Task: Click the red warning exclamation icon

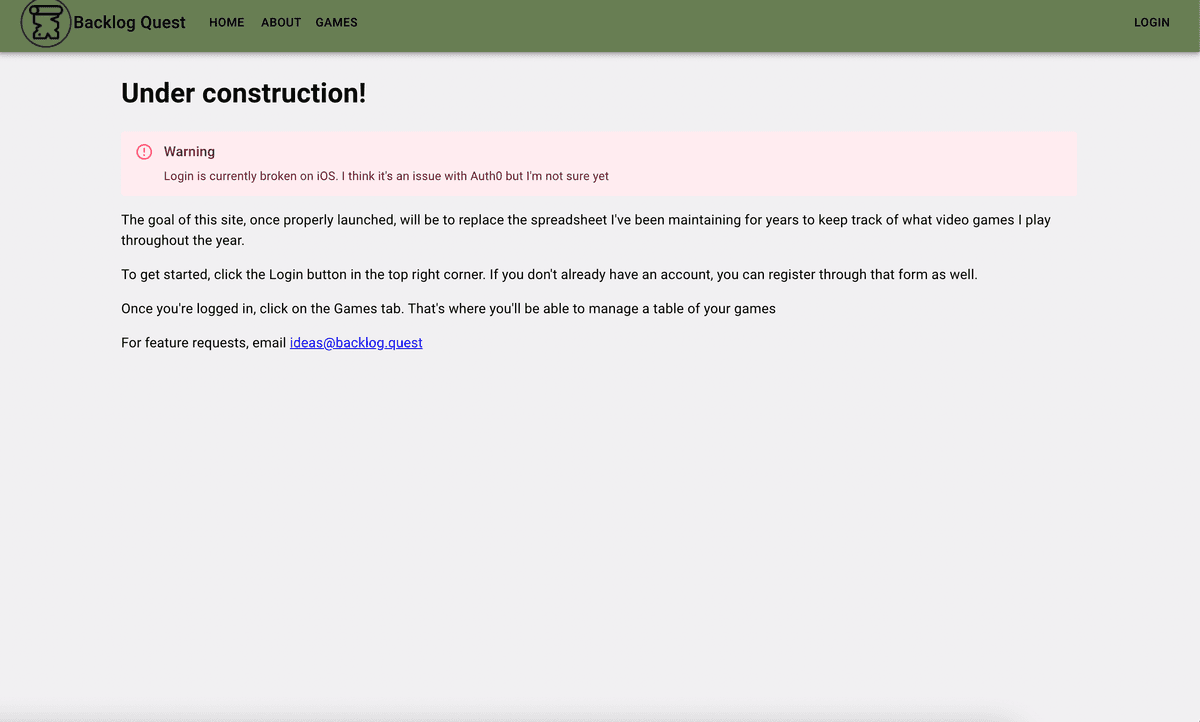Action: tap(144, 152)
